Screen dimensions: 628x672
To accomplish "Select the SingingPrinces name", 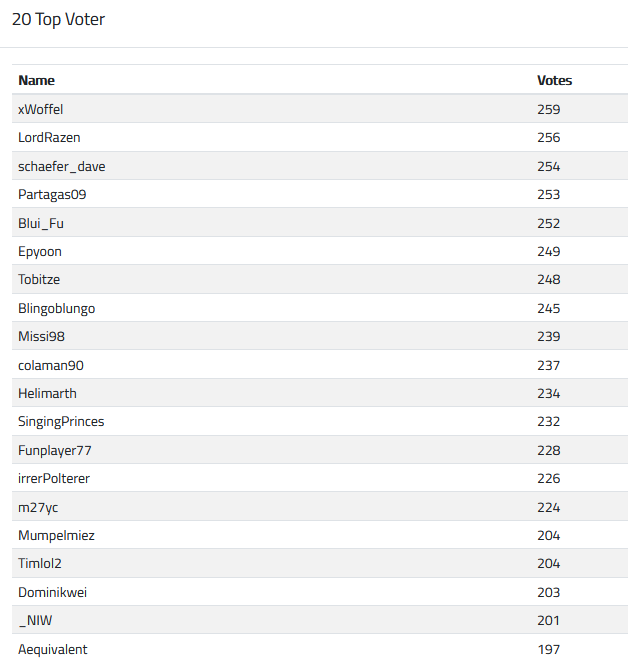I will [x=61, y=421].
